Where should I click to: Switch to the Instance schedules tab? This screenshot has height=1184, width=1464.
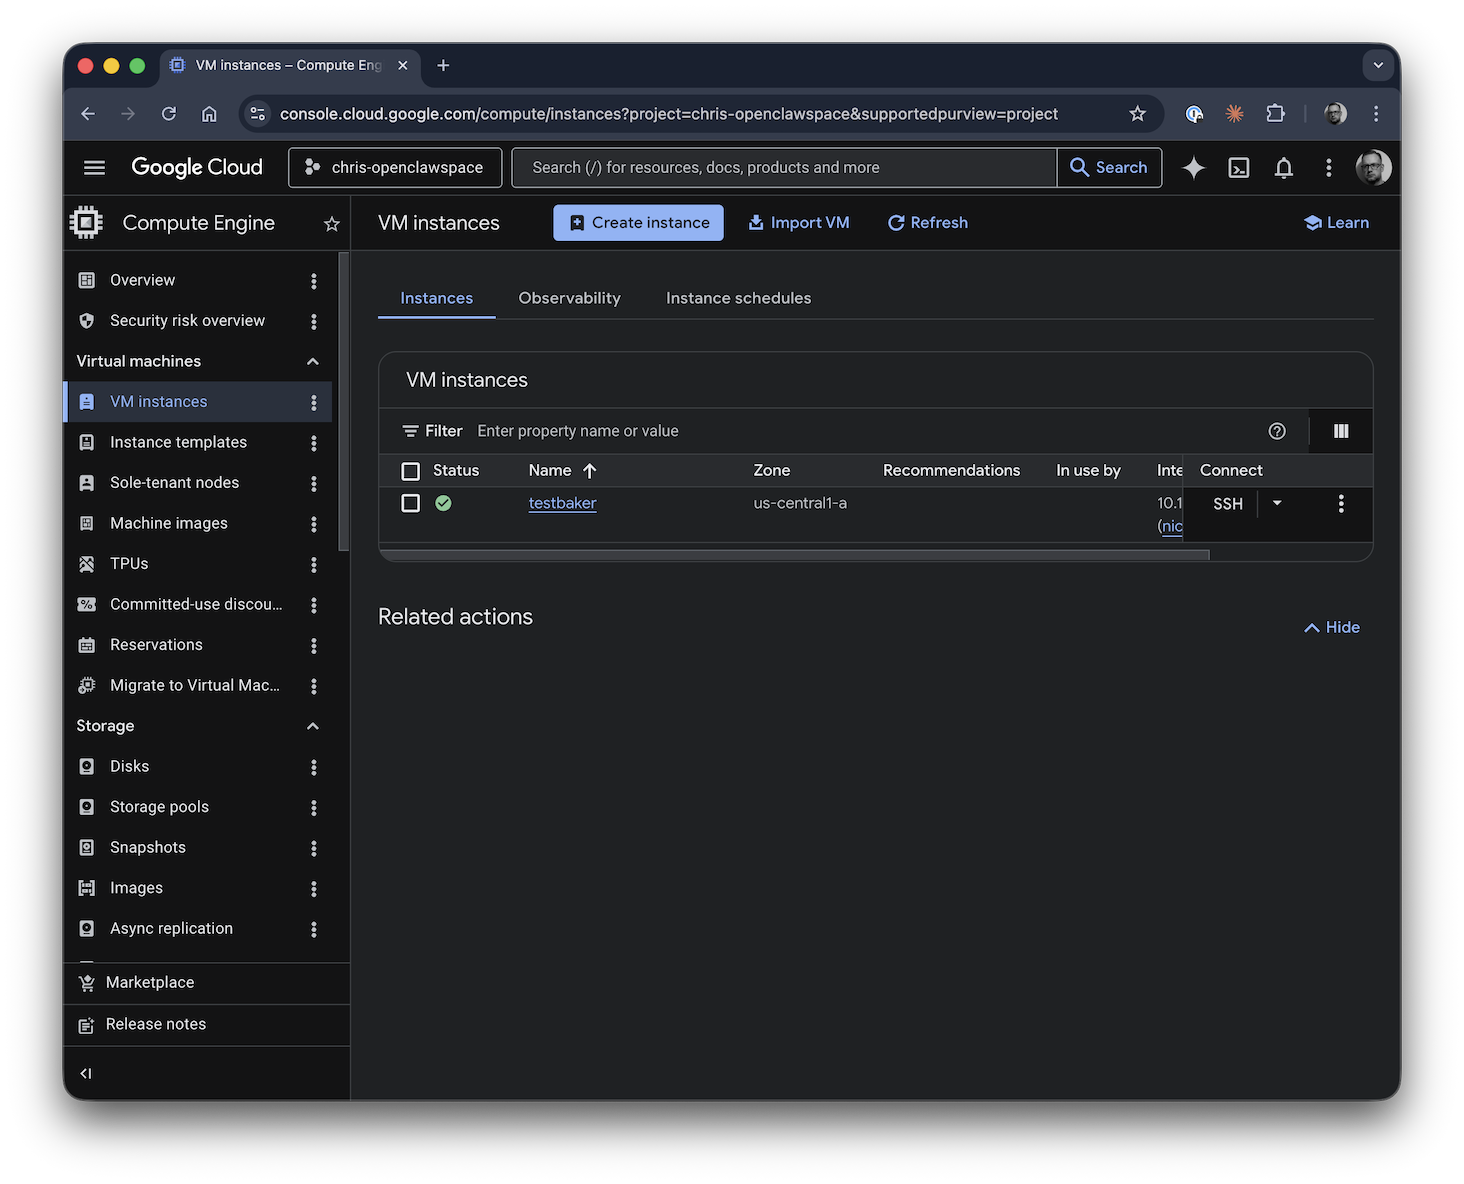(x=738, y=298)
